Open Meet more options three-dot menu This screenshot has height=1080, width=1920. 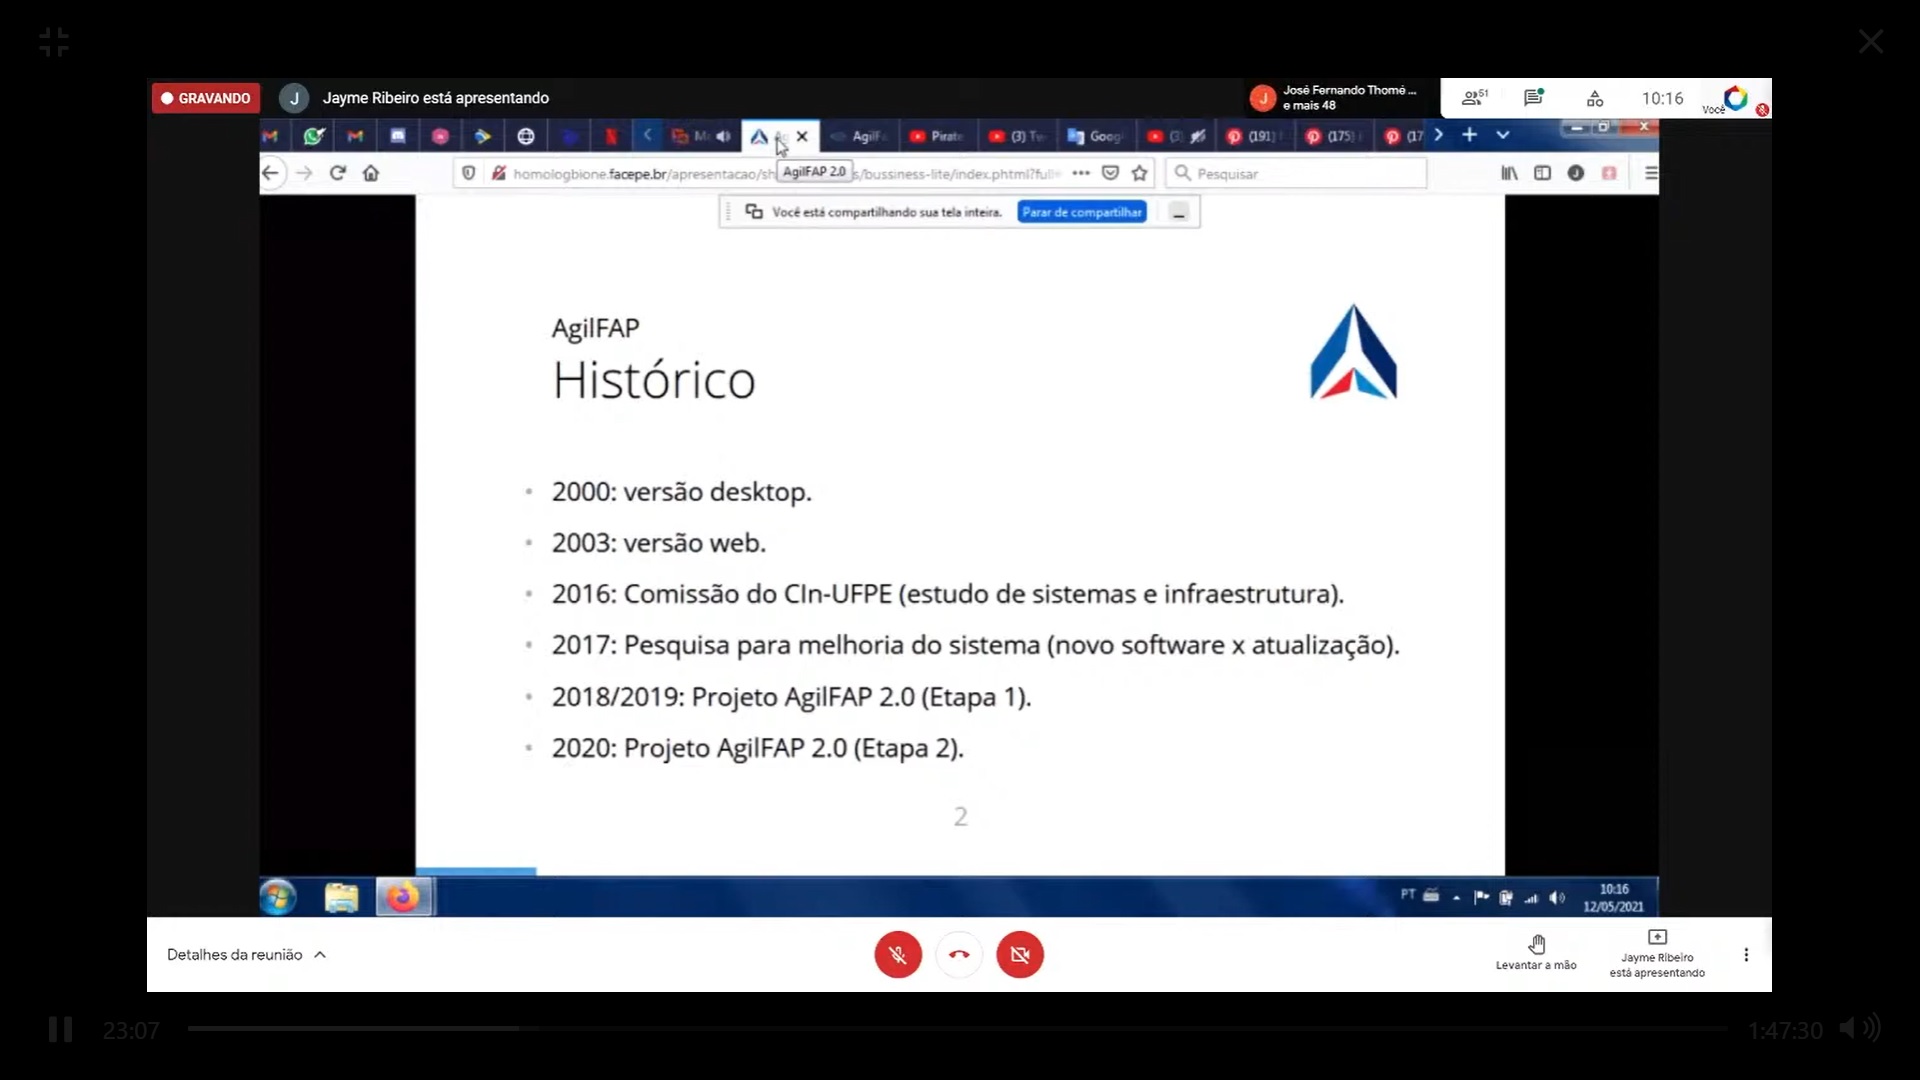point(1746,955)
